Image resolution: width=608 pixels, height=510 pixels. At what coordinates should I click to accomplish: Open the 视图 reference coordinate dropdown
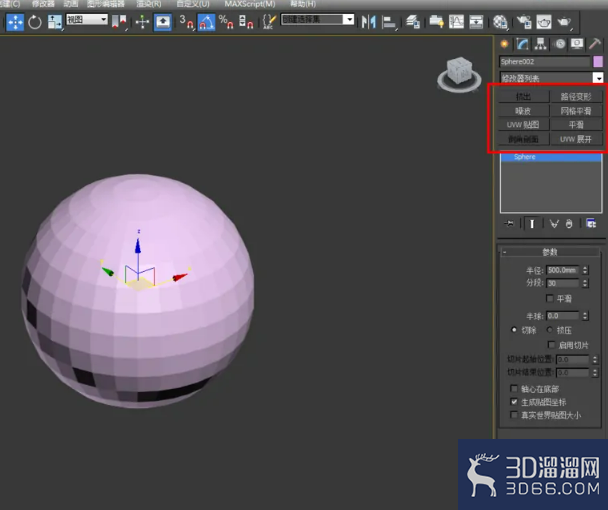87,19
